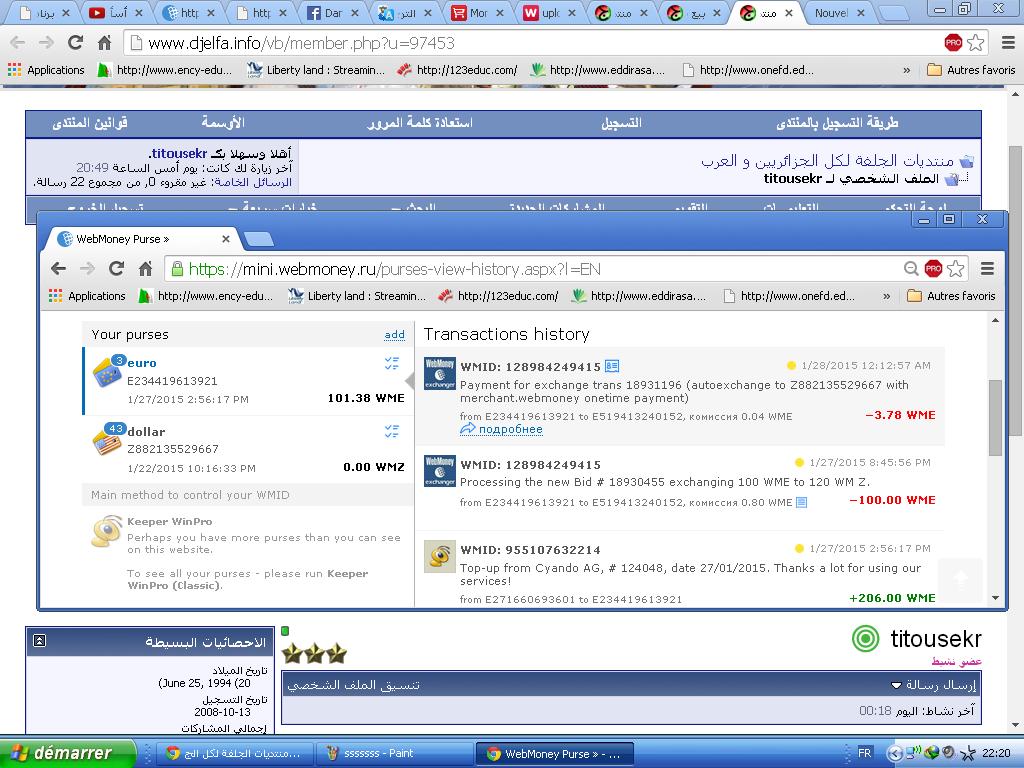Collapse the الاحصائيات البسيطة statistics panel
The height and width of the screenshot is (768, 1024).
point(39,641)
